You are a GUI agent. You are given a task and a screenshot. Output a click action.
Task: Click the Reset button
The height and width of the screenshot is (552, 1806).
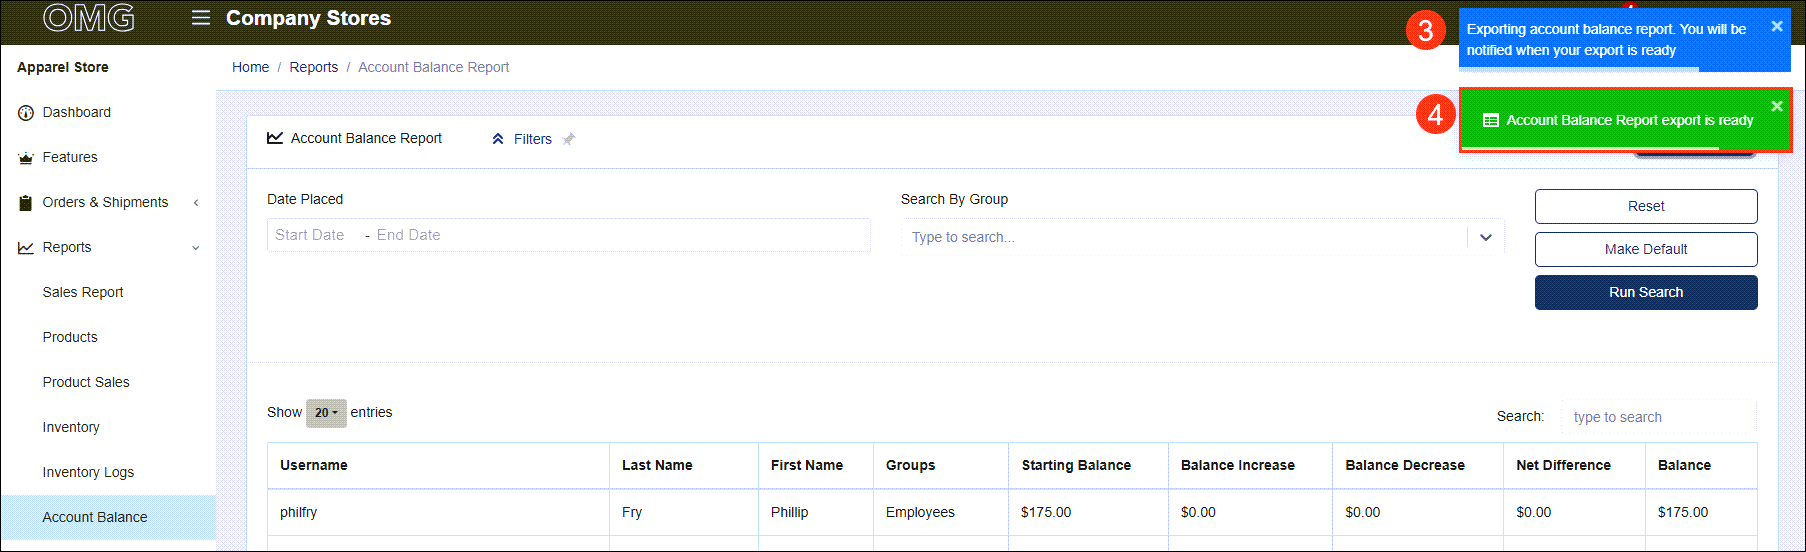[x=1646, y=206]
